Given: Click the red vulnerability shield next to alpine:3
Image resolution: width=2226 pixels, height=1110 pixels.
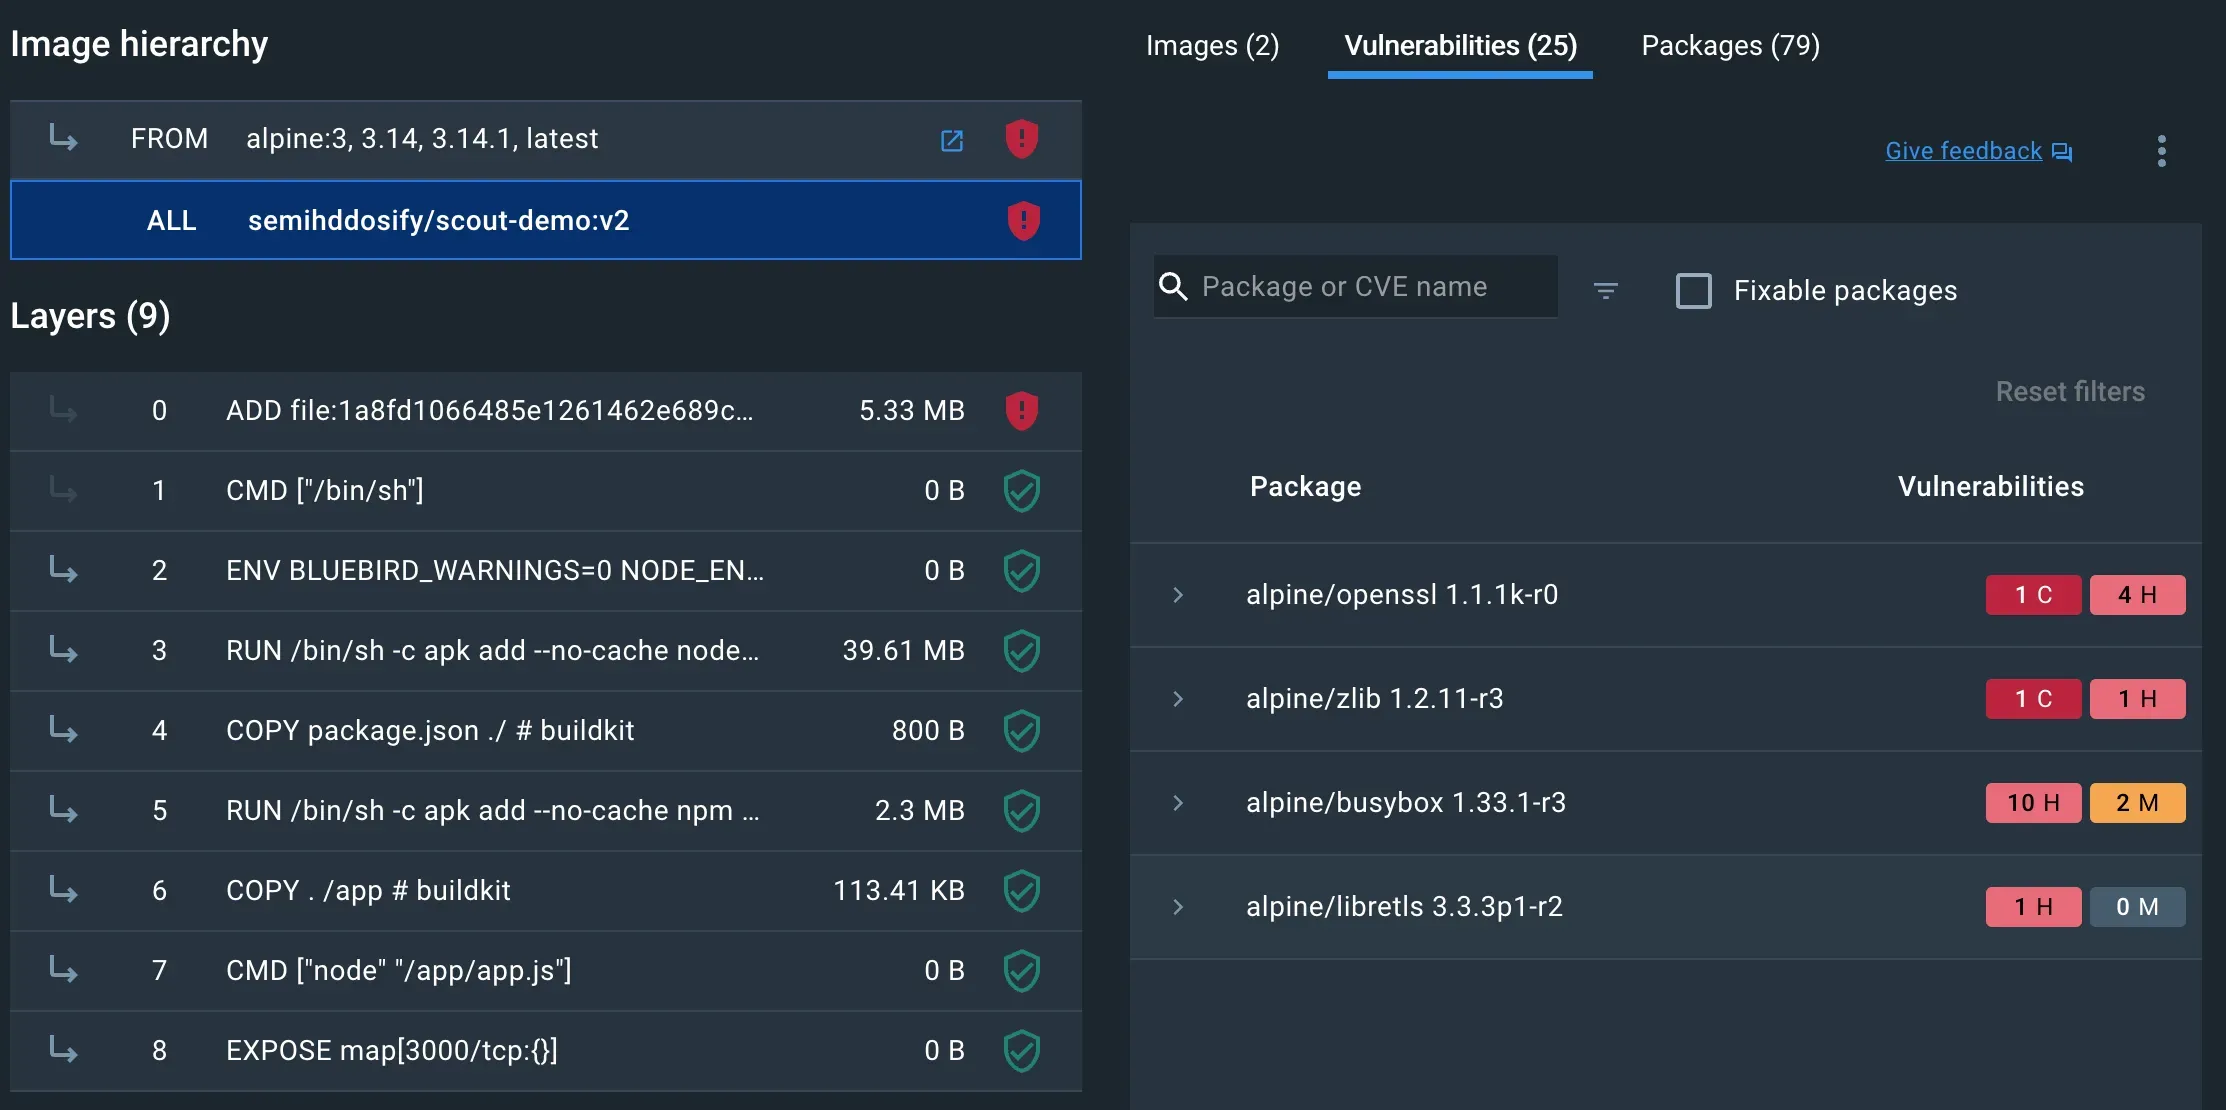Looking at the screenshot, I should (x=1021, y=140).
